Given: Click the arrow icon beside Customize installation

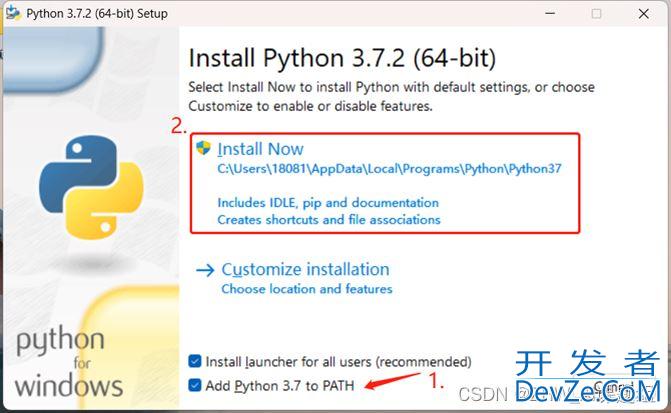Looking at the screenshot, I should pyautogui.click(x=205, y=270).
